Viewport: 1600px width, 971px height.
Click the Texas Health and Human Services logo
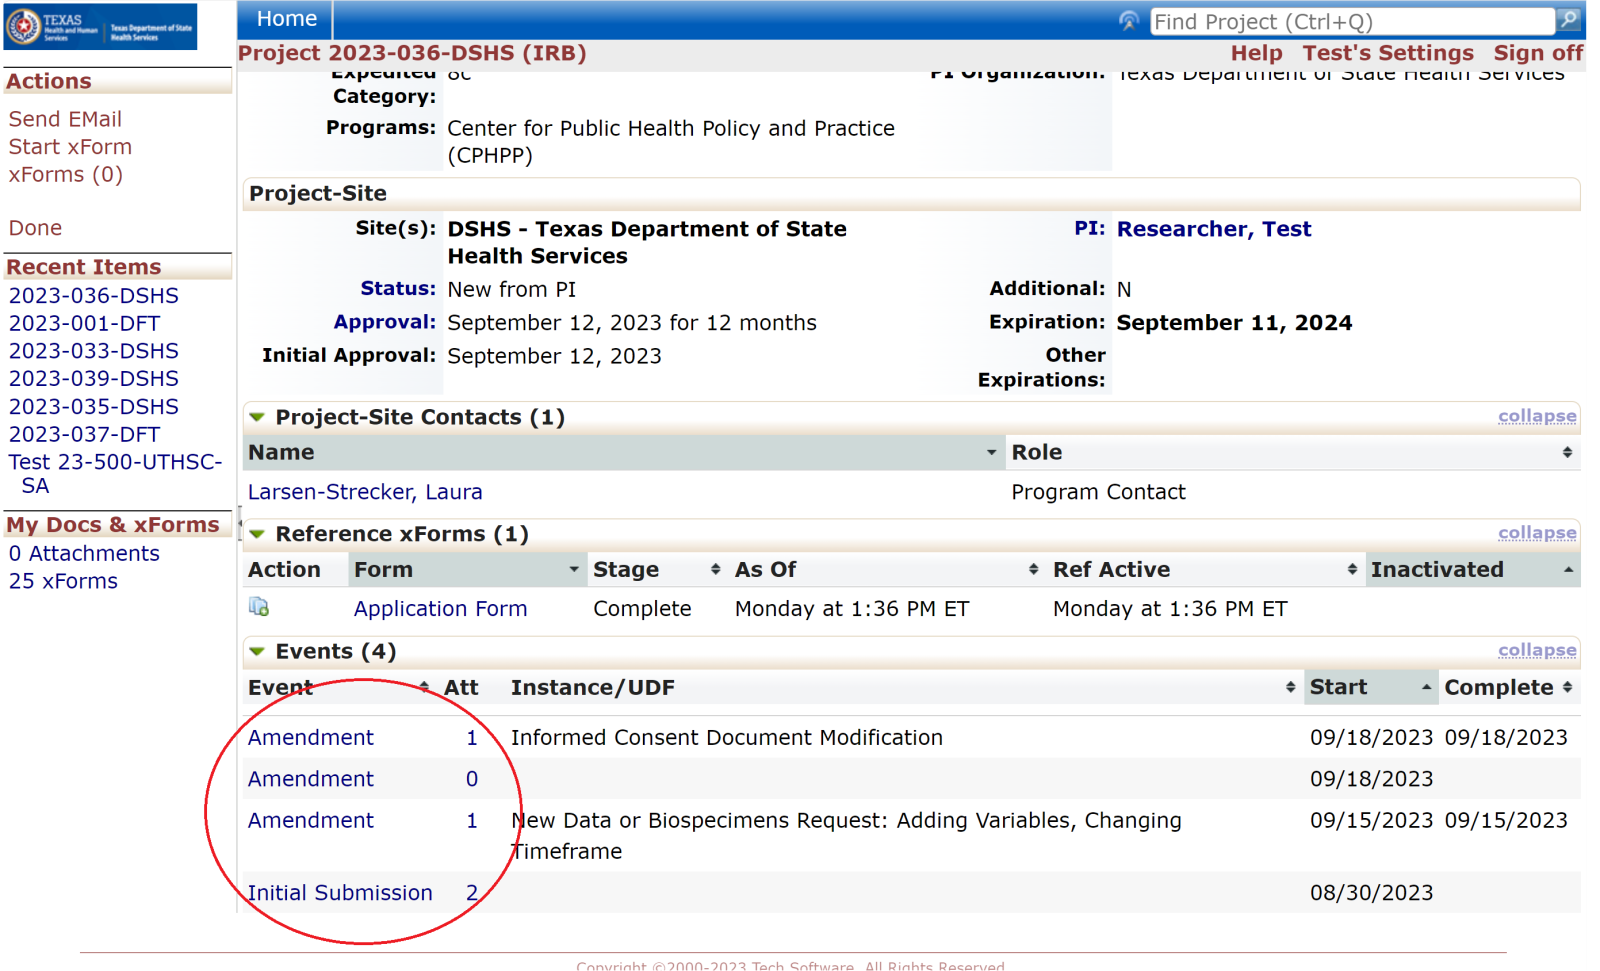point(100,26)
